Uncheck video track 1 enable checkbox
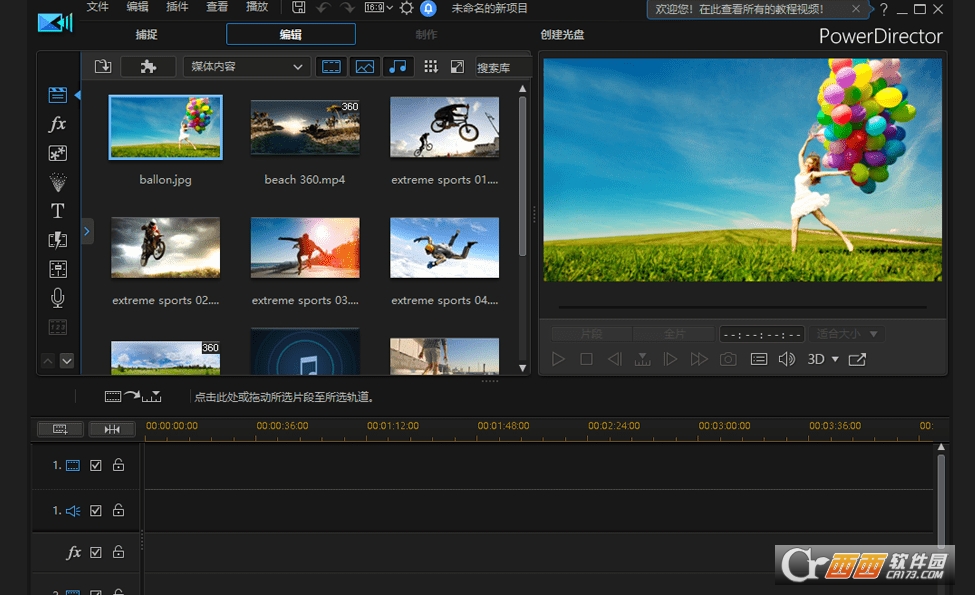This screenshot has height=595, width=975. click(96, 465)
